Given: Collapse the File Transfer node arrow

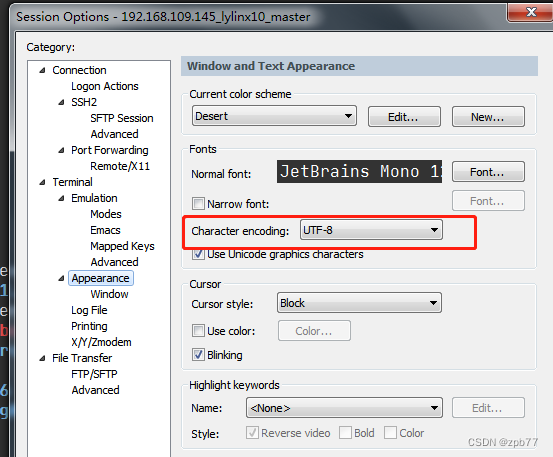Looking at the screenshot, I should point(42,359).
